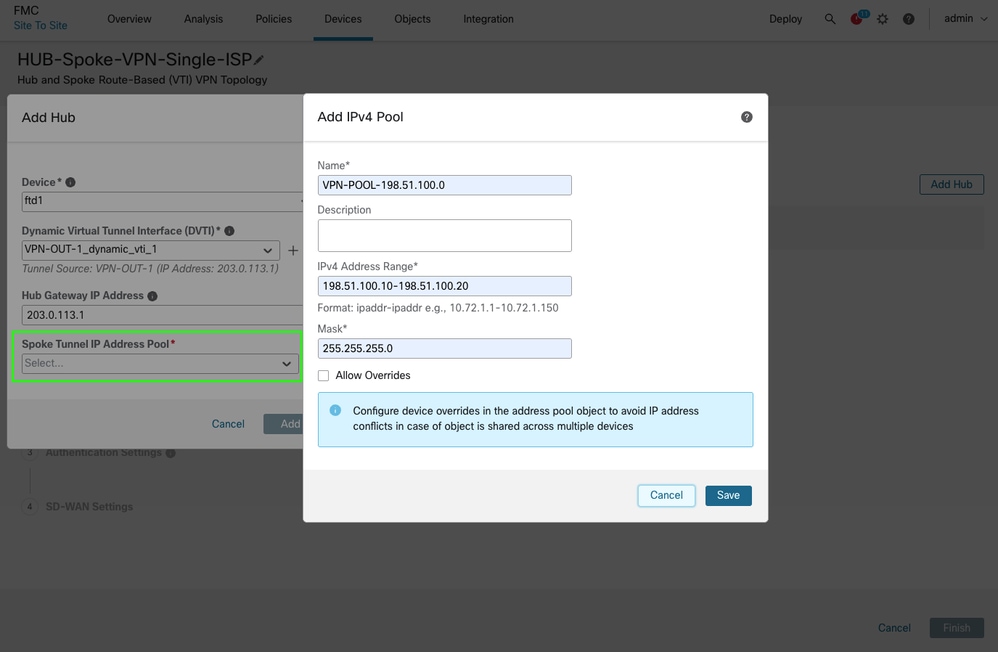Open the settings gear icon
The image size is (998, 652).
pos(882,19)
